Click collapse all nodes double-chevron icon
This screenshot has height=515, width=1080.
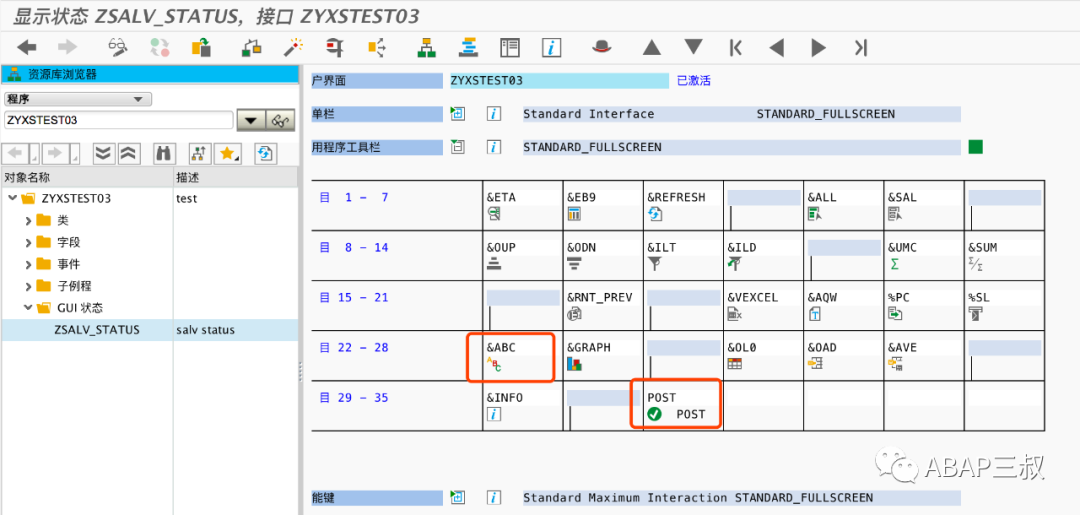[130, 154]
